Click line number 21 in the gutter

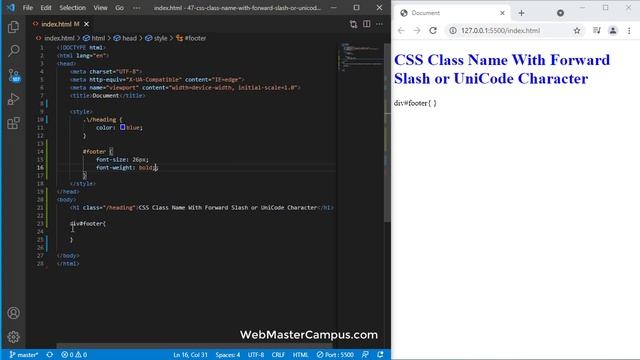pos(40,207)
